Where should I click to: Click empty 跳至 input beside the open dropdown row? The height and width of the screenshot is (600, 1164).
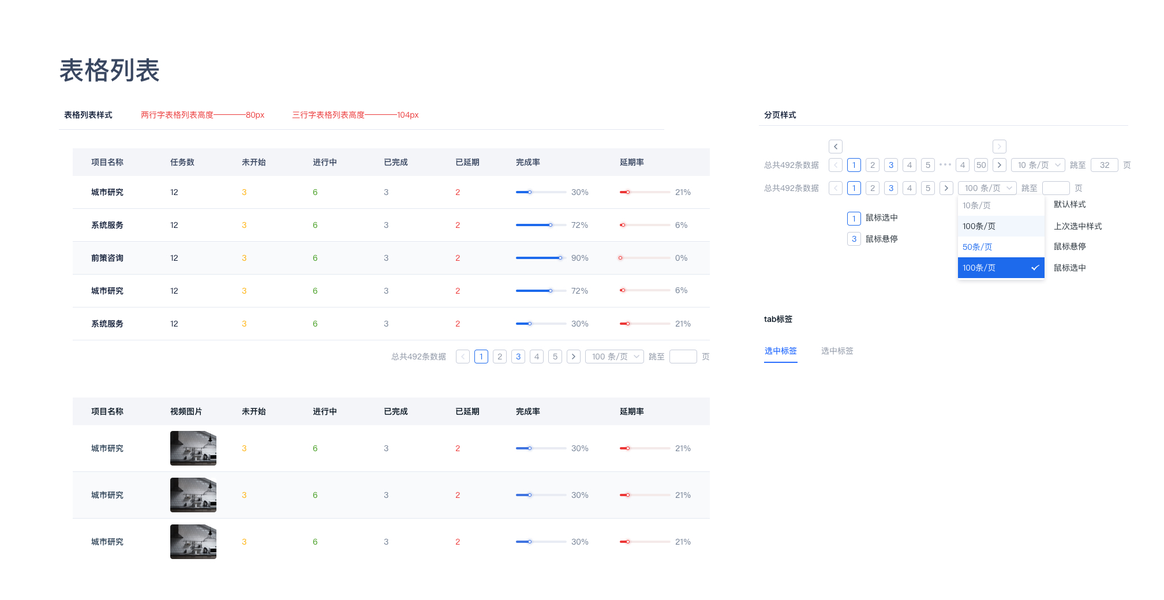click(1056, 188)
